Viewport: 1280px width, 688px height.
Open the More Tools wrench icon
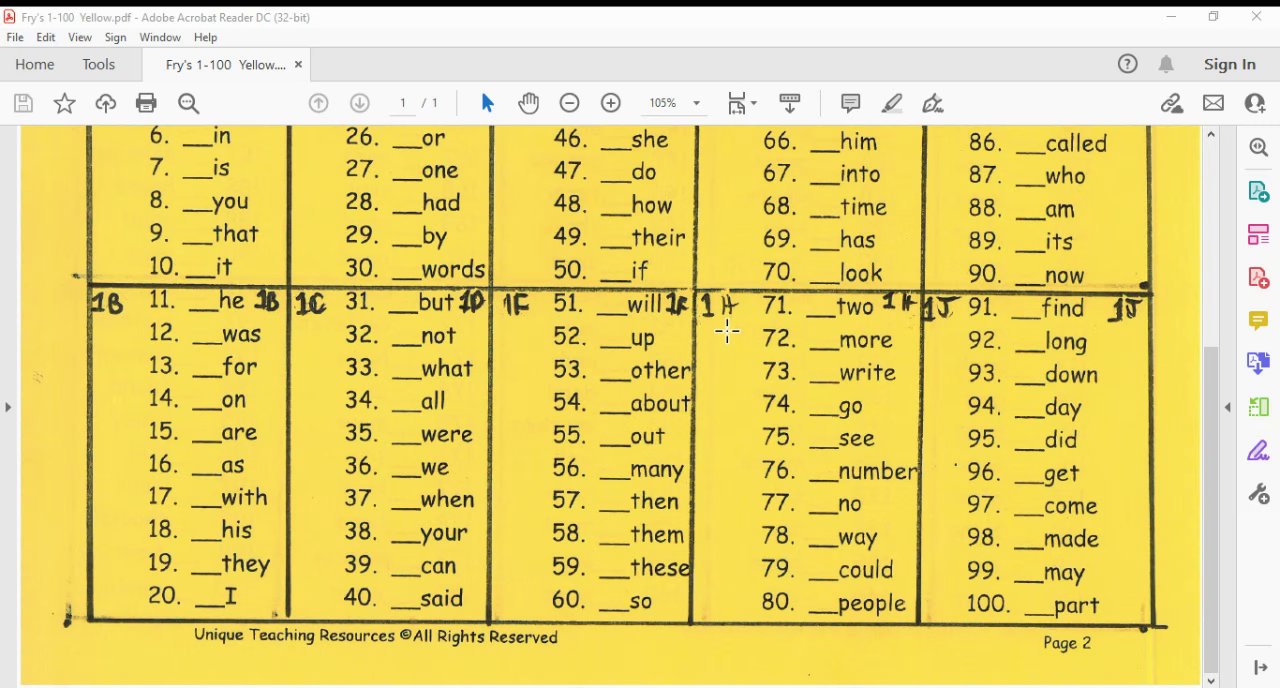(x=1258, y=493)
